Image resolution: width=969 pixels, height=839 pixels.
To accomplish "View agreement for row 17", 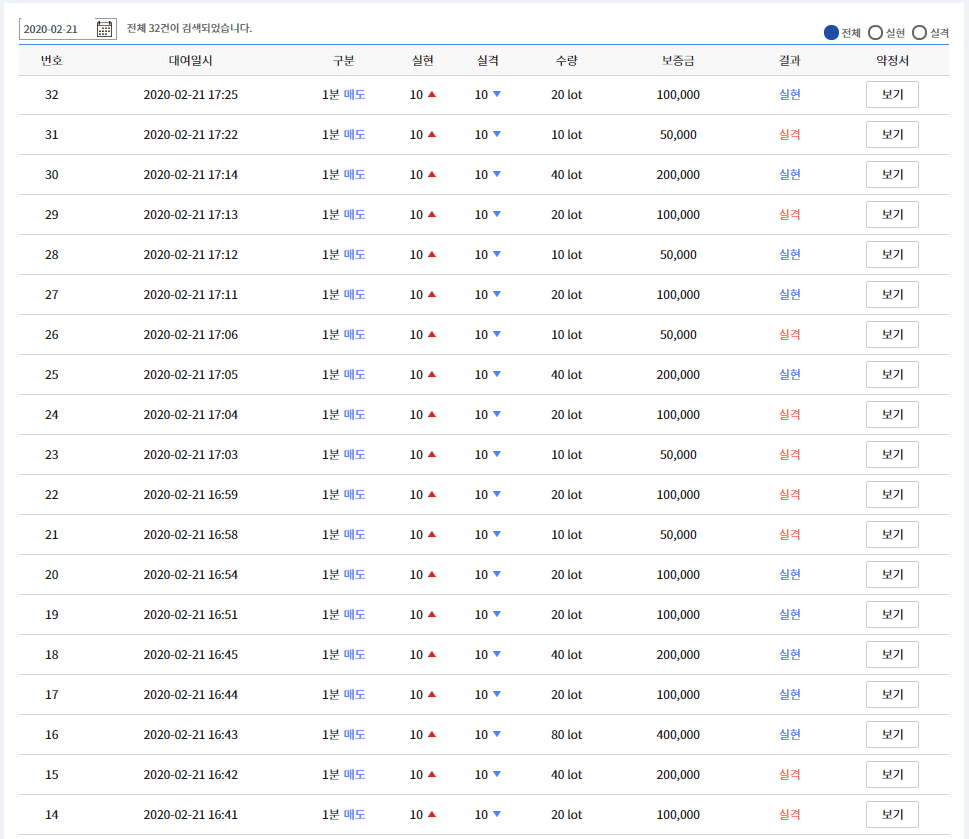I will pos(892,694).
